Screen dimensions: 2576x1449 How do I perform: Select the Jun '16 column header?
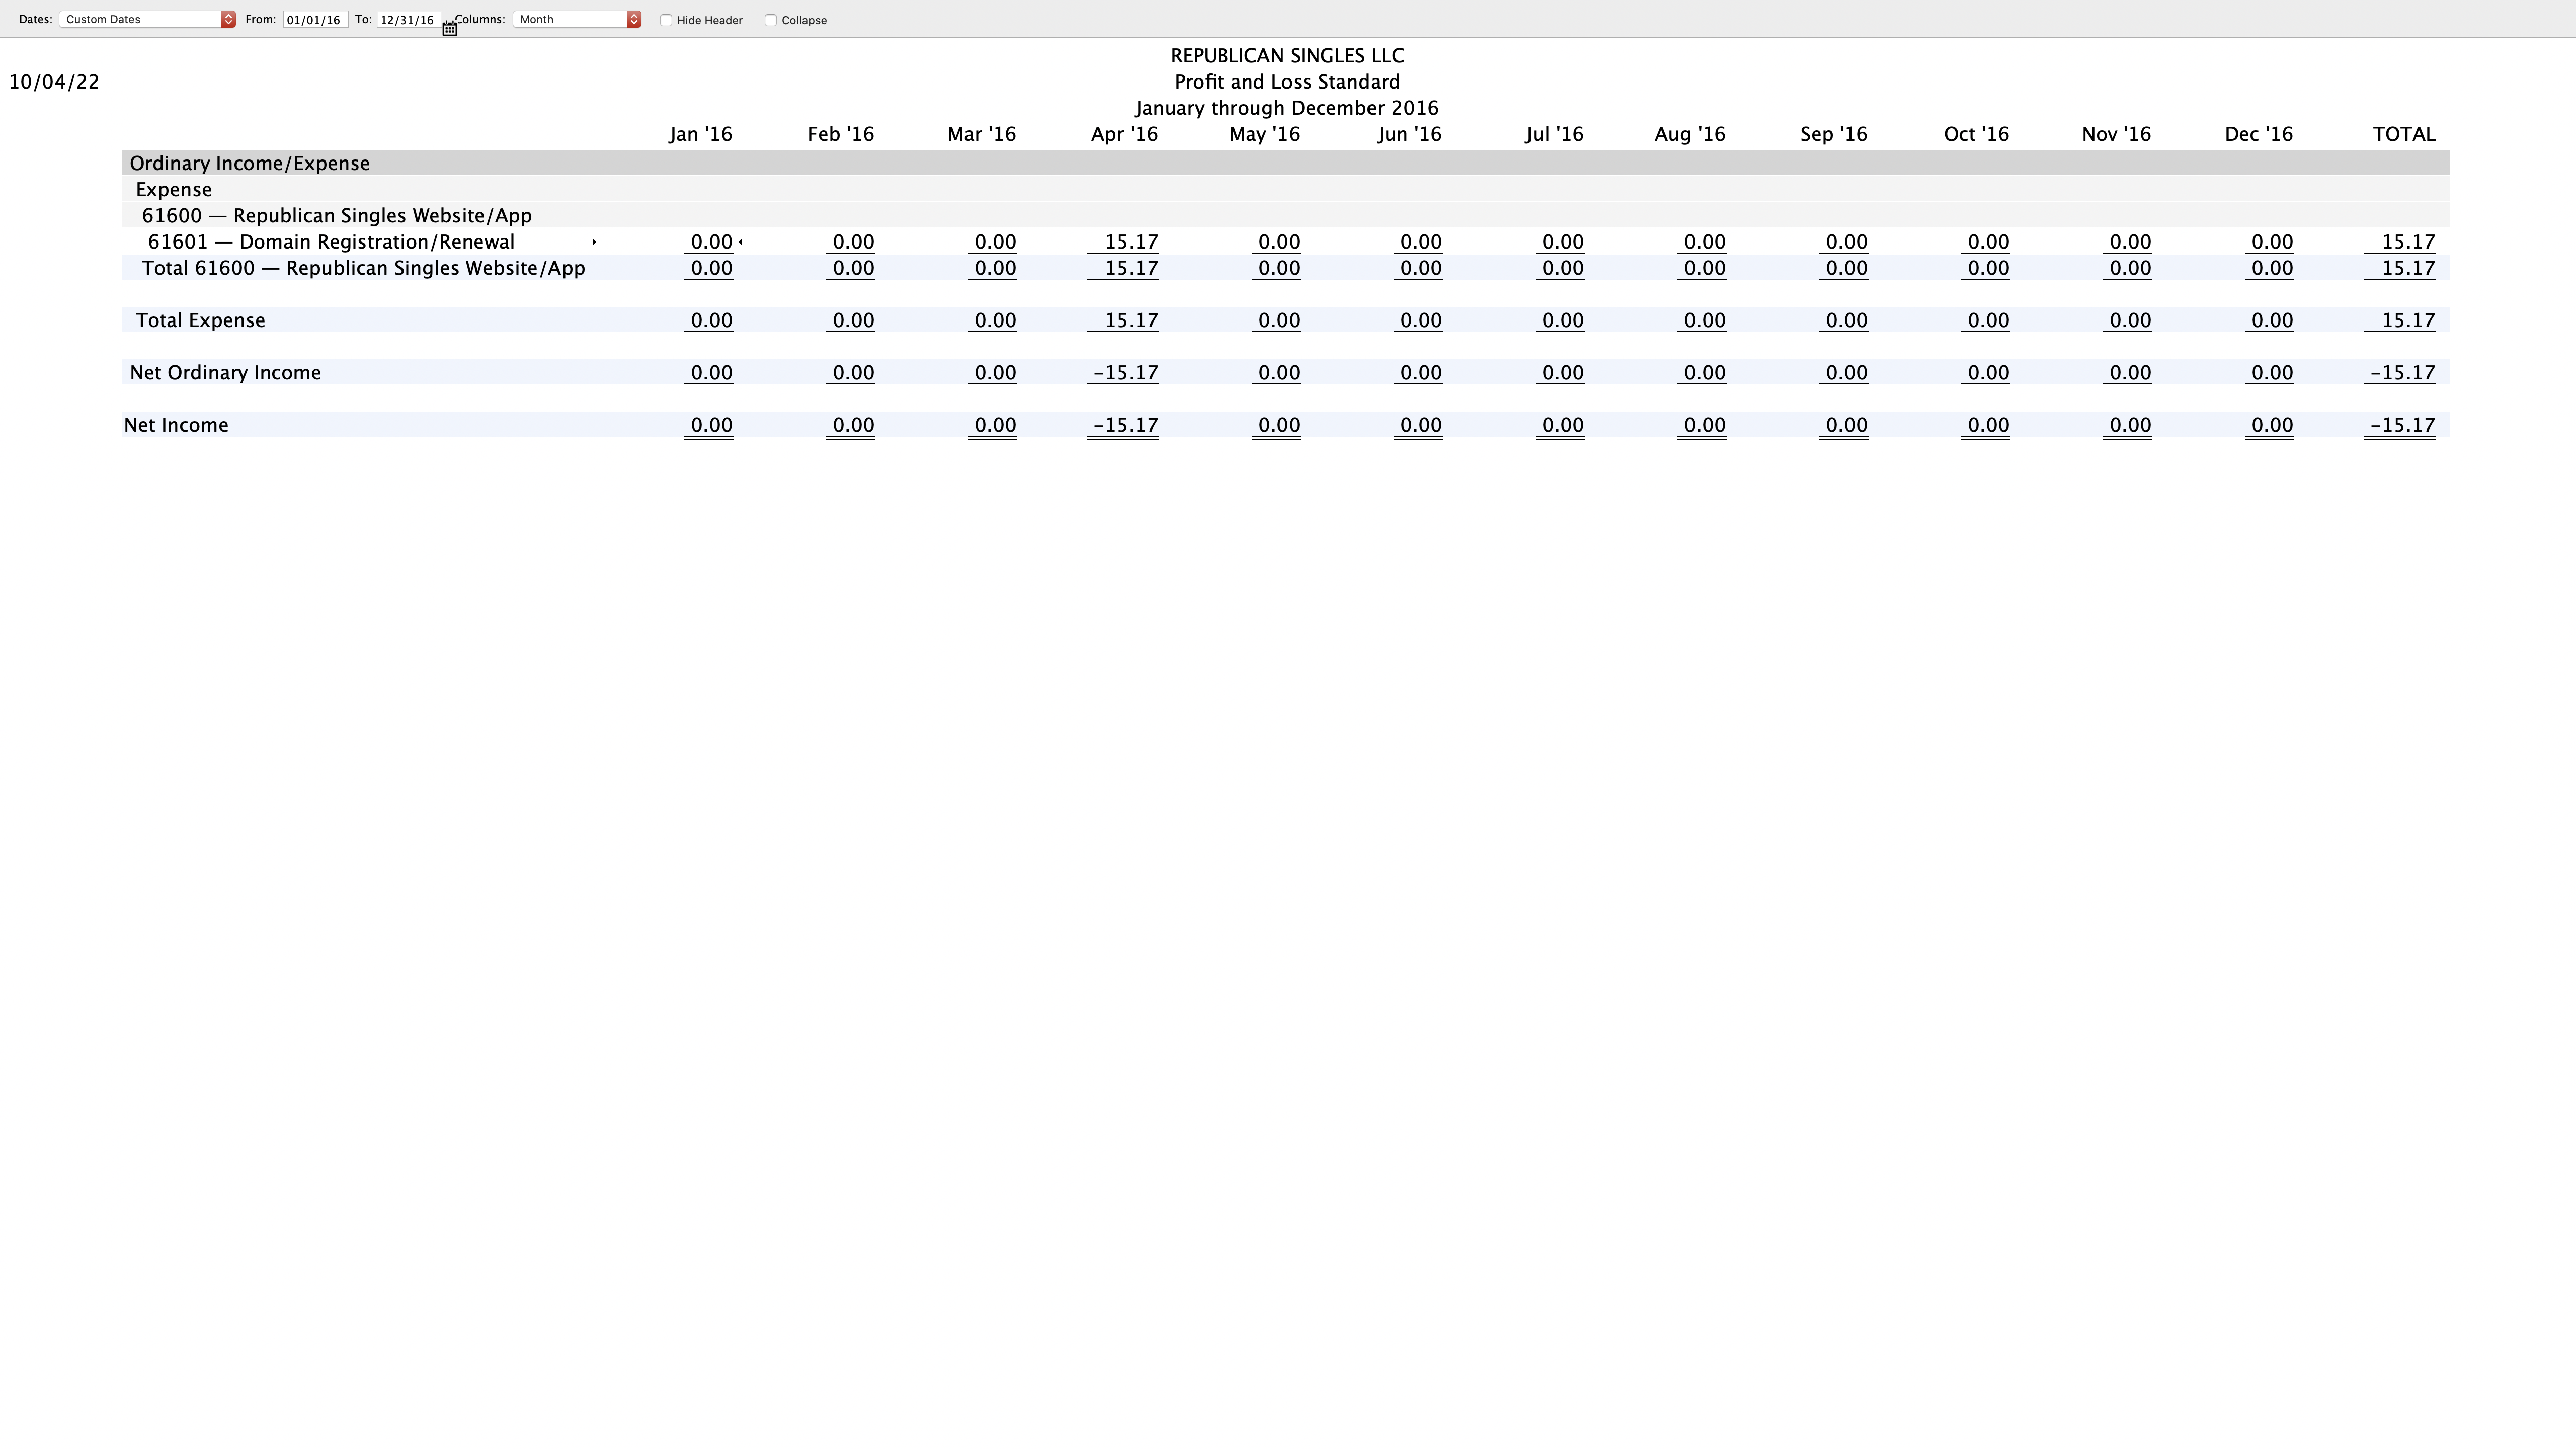[1410, 134]
